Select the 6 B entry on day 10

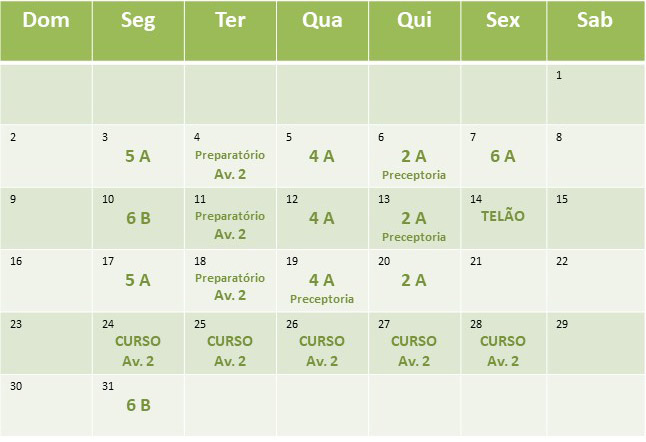[x=138, y=218]
